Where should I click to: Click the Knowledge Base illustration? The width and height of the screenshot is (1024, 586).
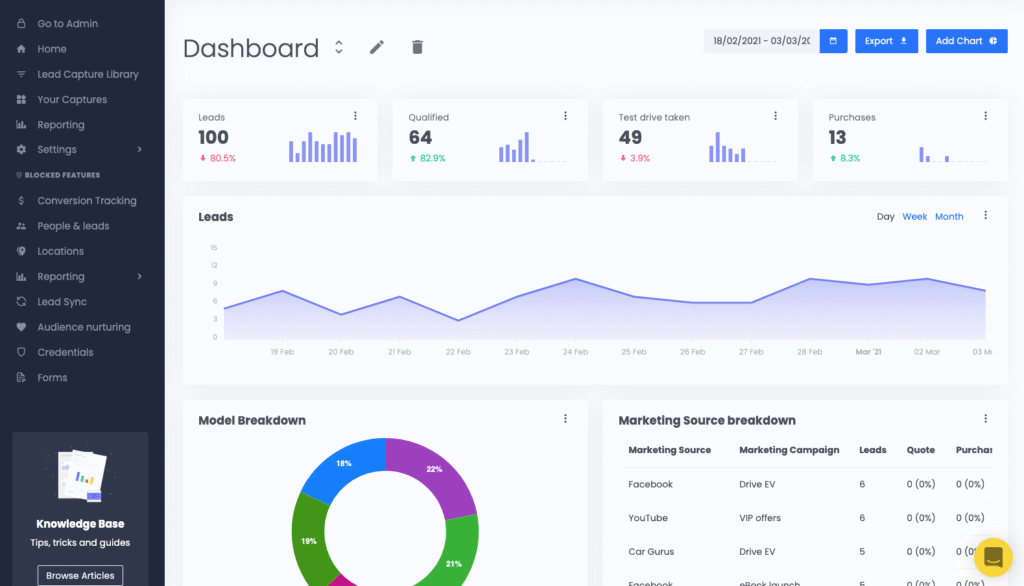point(80,475)
